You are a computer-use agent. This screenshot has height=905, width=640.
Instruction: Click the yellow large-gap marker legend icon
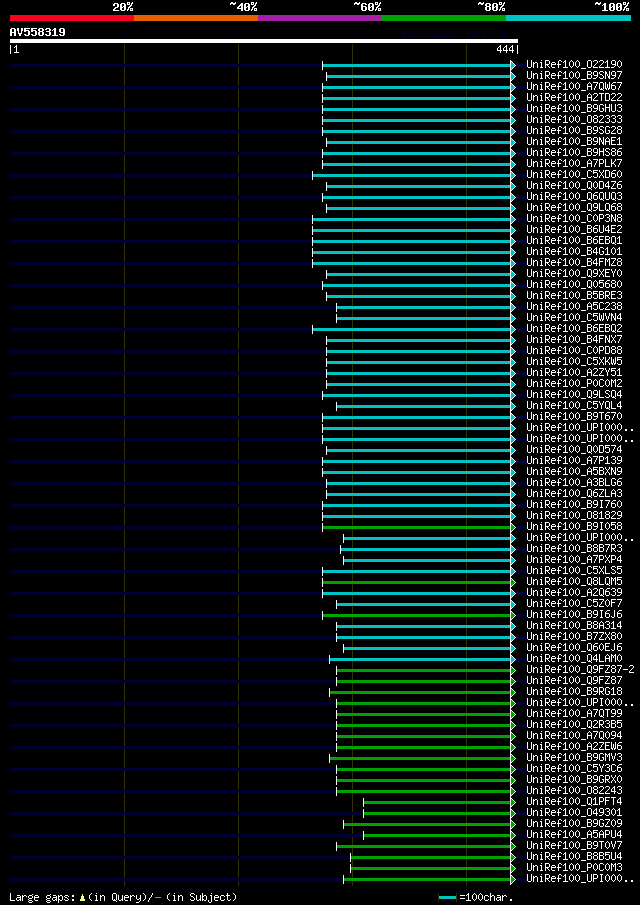[x=83, y=897]
